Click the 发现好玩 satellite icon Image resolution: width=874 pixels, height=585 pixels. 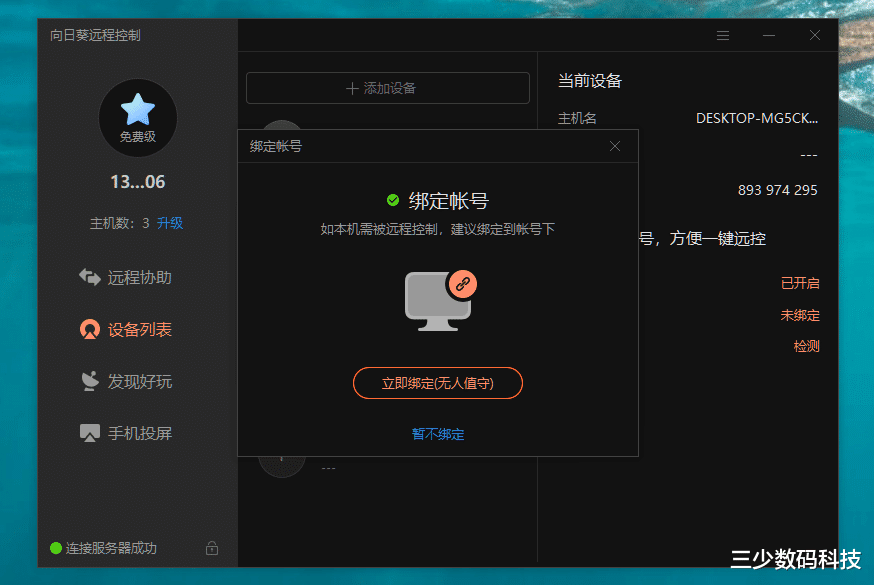click(x=90, y=381)
